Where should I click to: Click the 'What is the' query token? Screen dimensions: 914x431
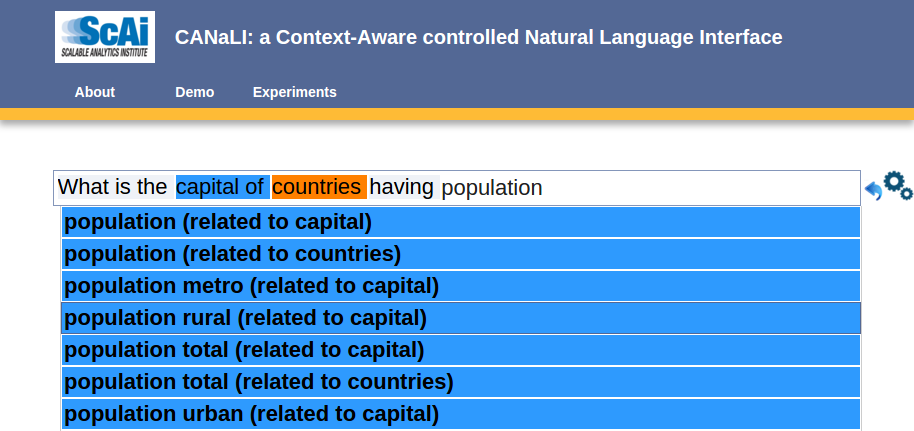[112, 187]
